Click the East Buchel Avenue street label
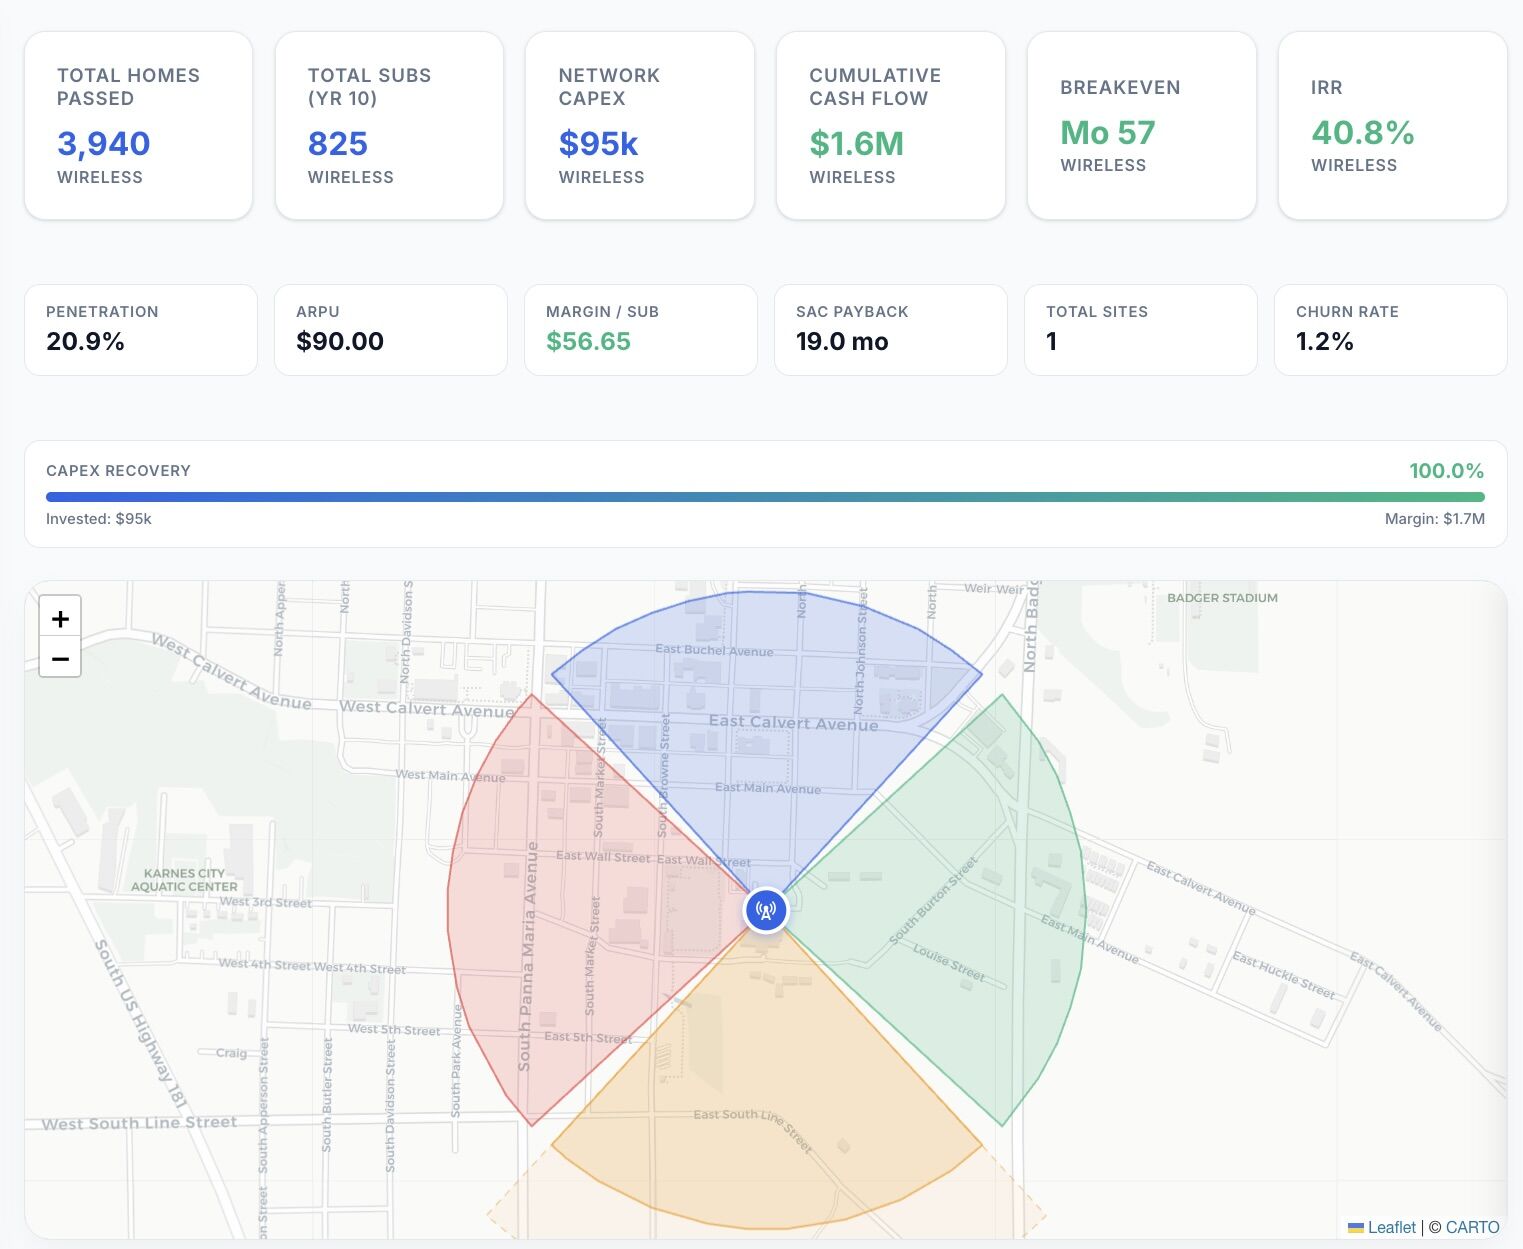 point(714,650)
